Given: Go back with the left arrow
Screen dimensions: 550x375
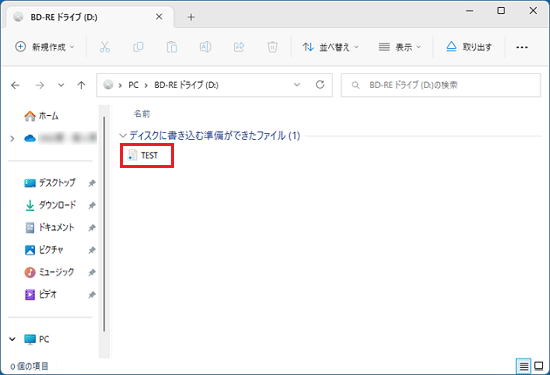Looking at the screenshot, I should tap(15, 85).
